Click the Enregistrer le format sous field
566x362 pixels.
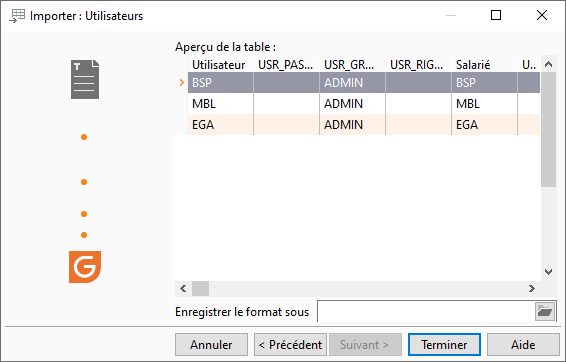[426, 311]
